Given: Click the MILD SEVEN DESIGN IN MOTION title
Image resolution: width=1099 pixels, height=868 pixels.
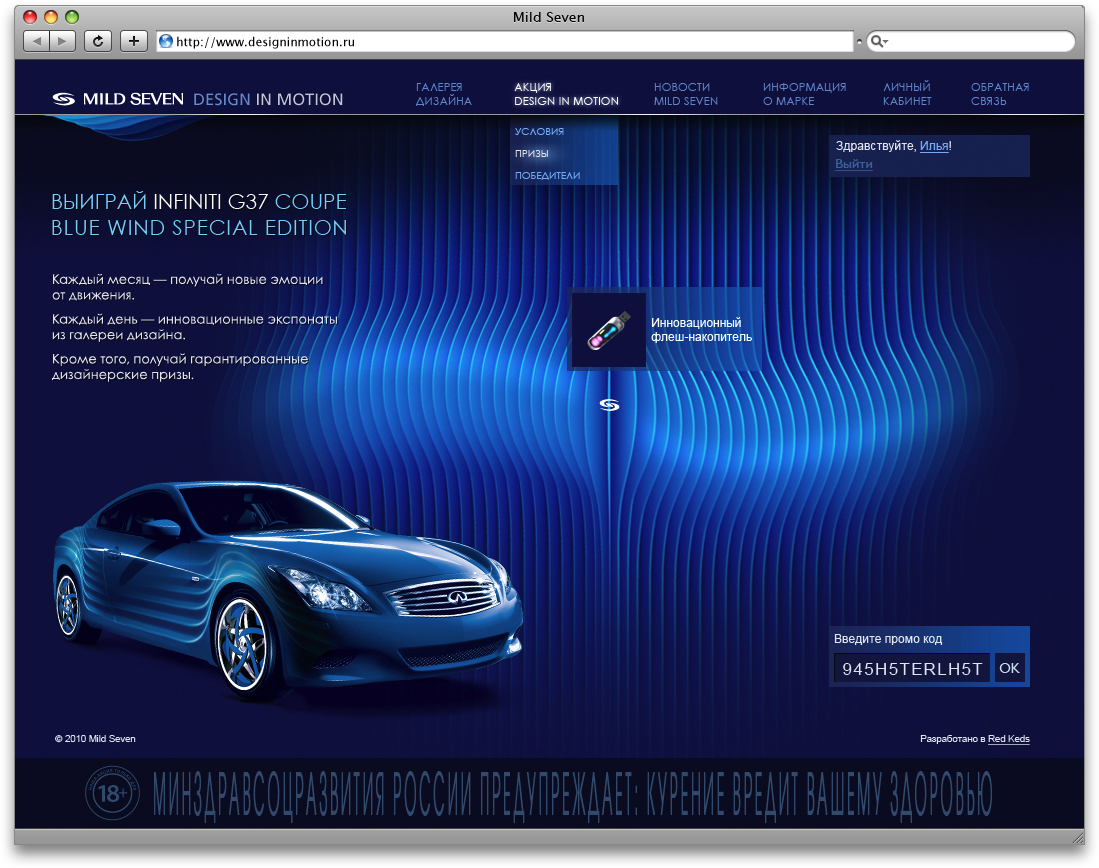Looking at the screenshot, I should point(198,100).
